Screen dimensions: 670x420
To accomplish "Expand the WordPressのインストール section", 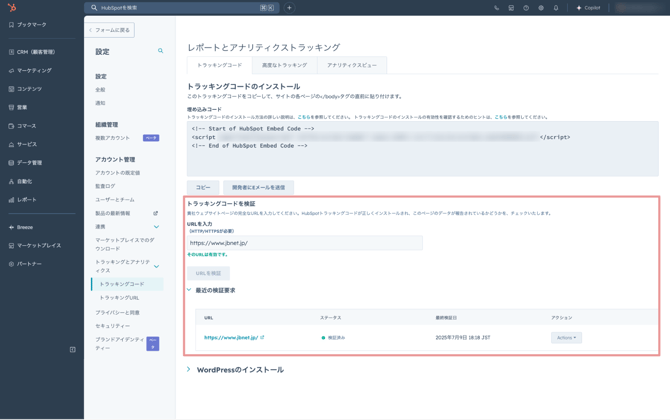I will tap(189, 370).
